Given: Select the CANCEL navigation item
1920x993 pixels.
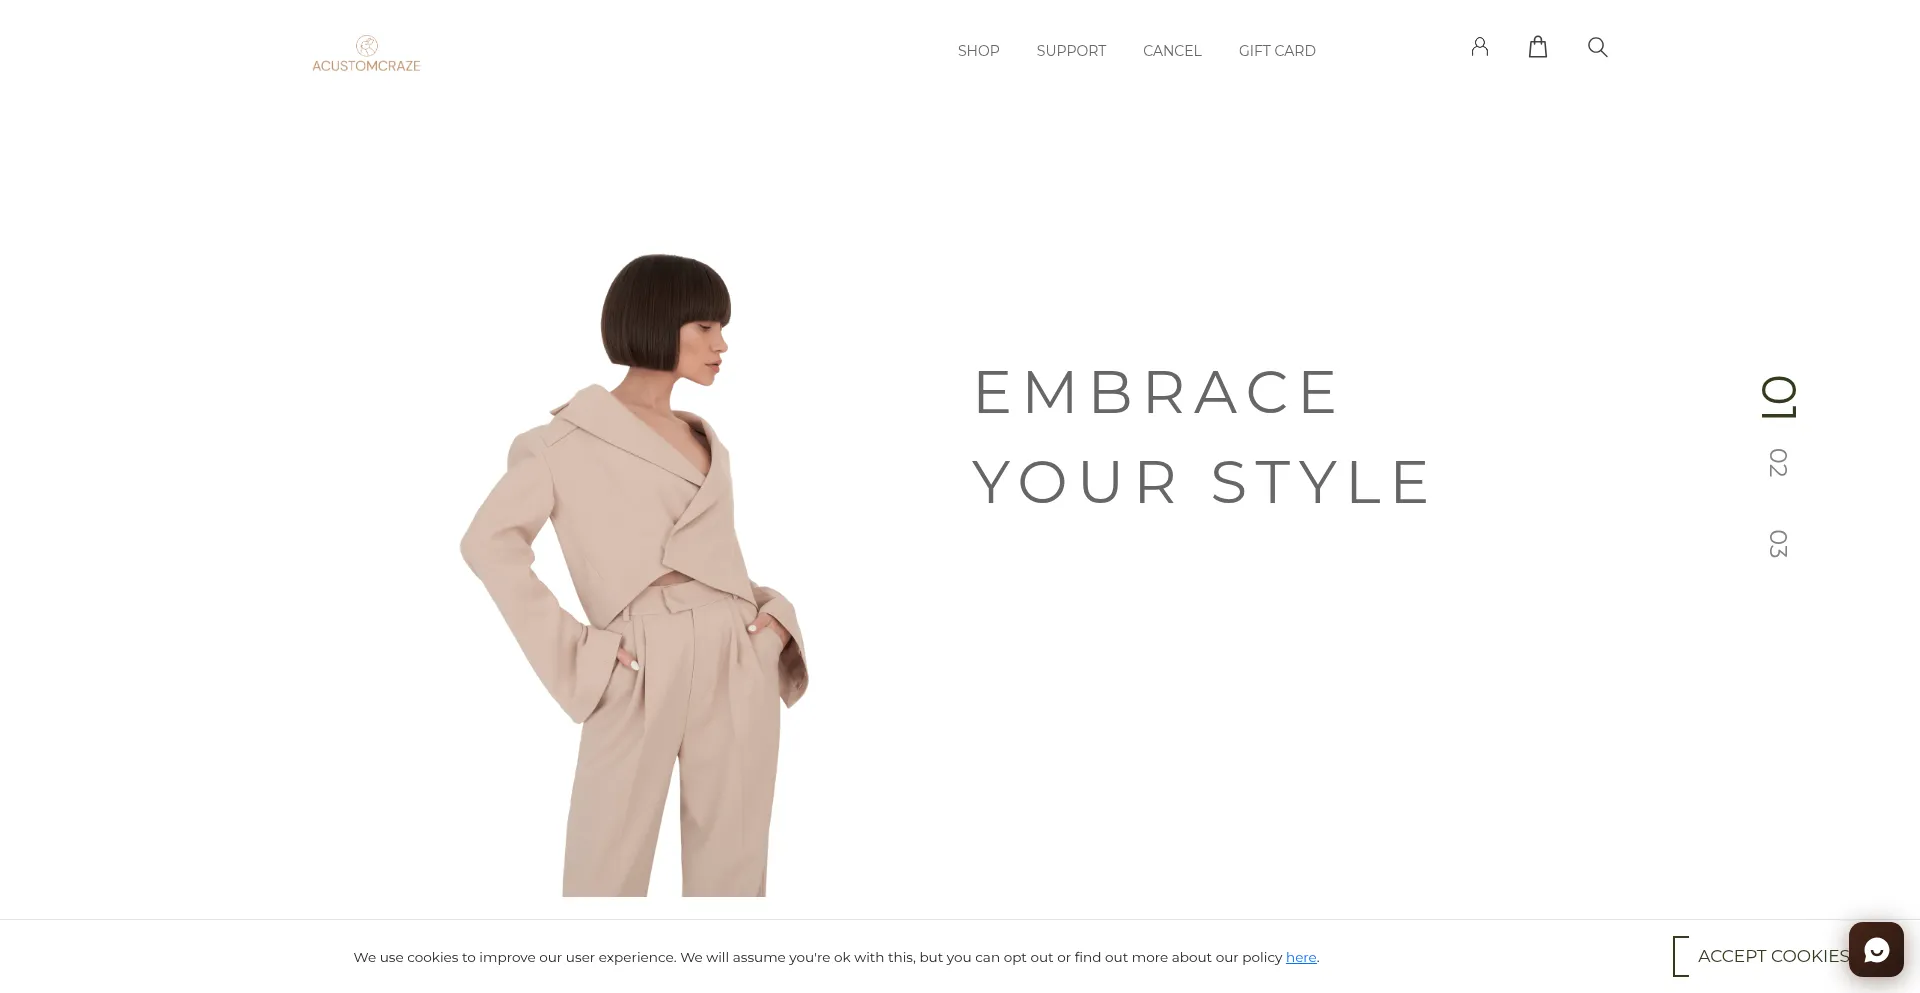Looking at the screenshot, I should click(x=1172, y=51).
